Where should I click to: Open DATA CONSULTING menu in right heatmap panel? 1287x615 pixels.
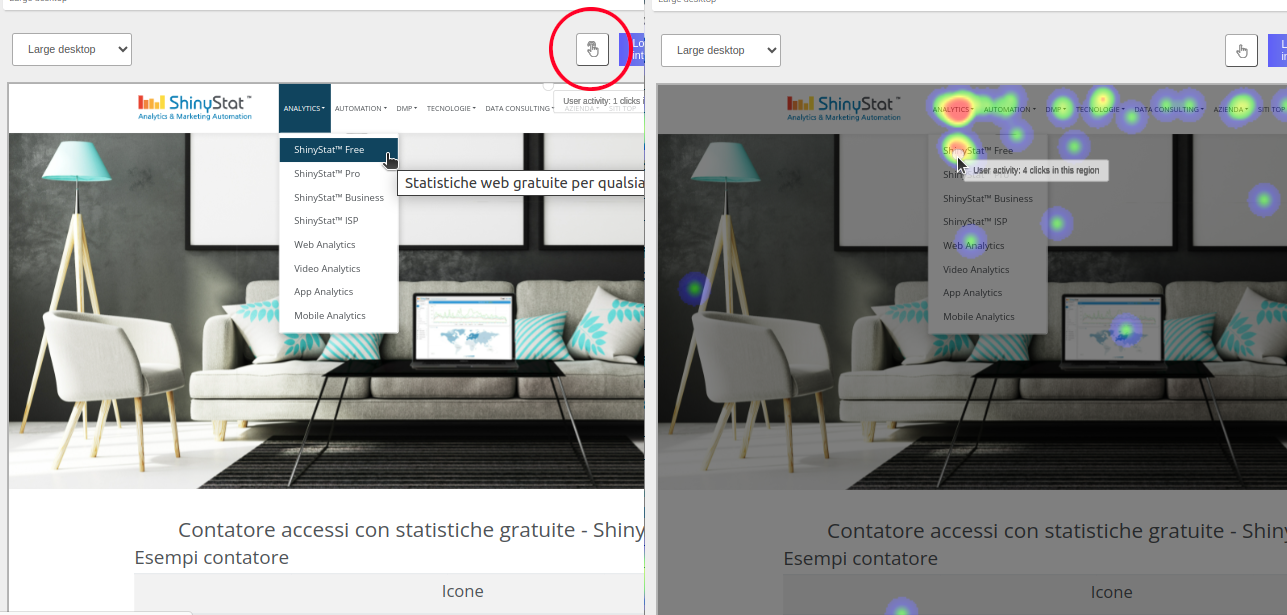(x=1168, y=109)
